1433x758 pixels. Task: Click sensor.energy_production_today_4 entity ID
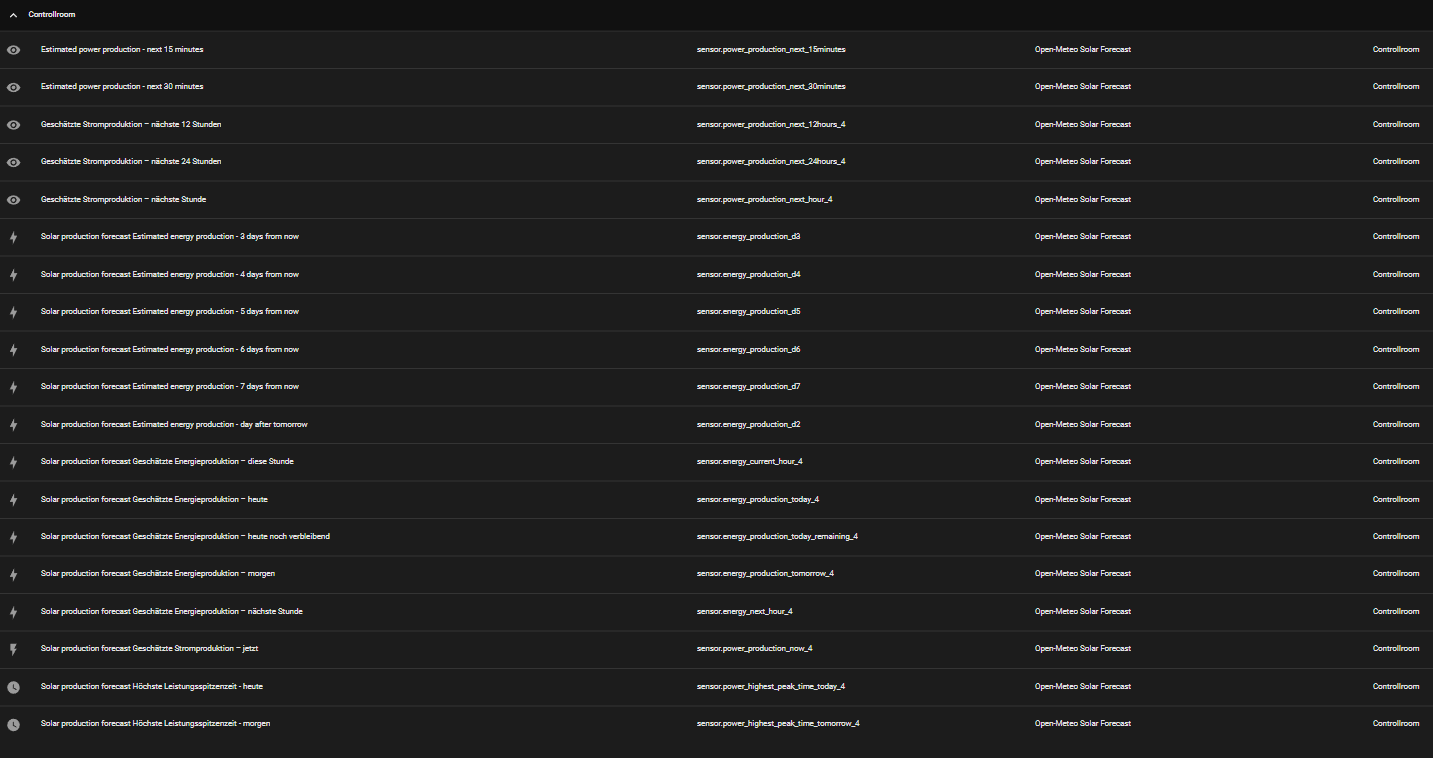coord(758,499)
